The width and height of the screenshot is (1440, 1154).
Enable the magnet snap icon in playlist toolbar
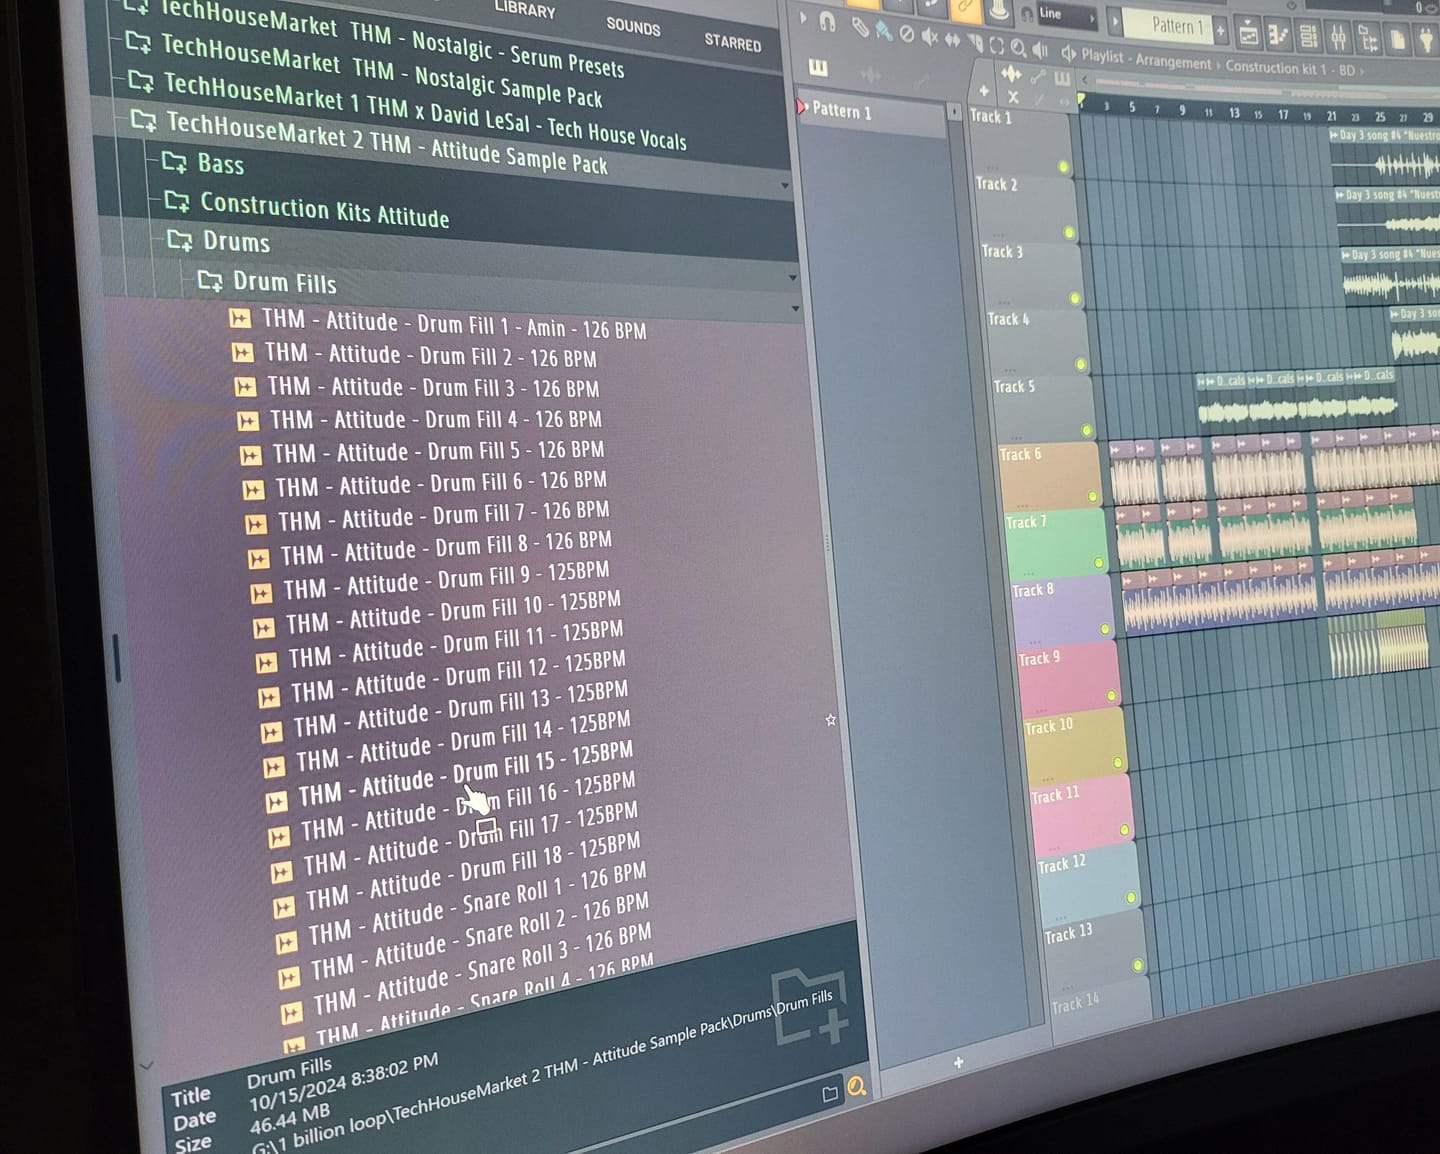tap(827, 21)
